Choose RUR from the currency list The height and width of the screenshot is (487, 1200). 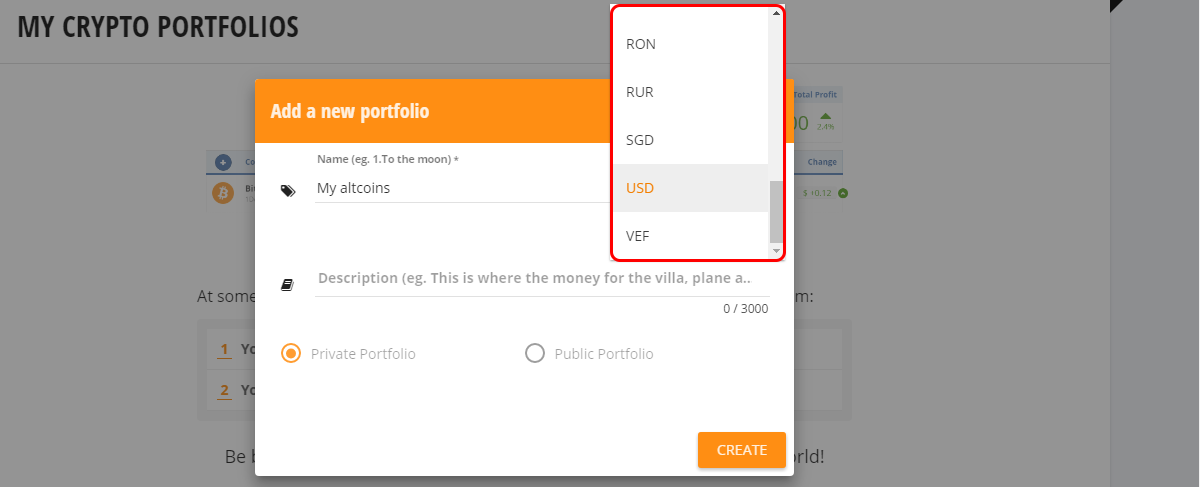coord(690,92)
